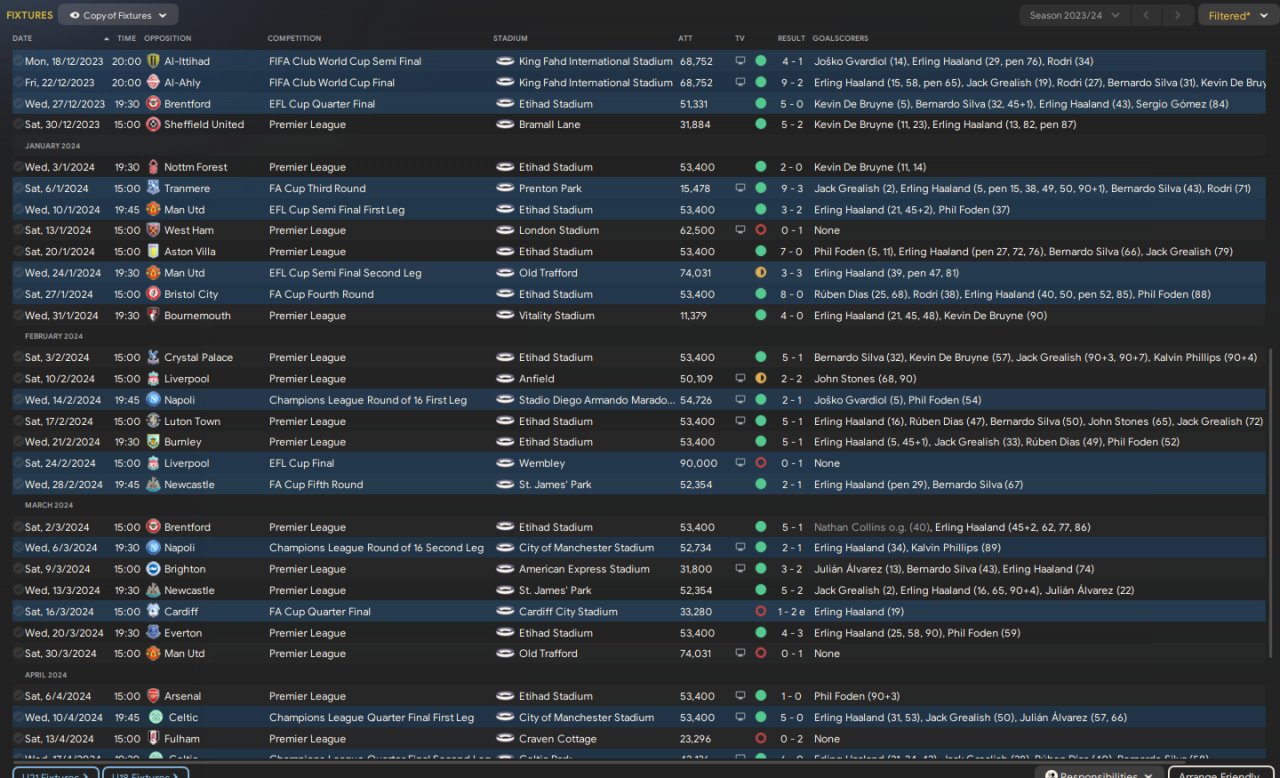Click the Tranmere club badge
The width and height of the screenshot is (1280, 778).
coord(153,188)
